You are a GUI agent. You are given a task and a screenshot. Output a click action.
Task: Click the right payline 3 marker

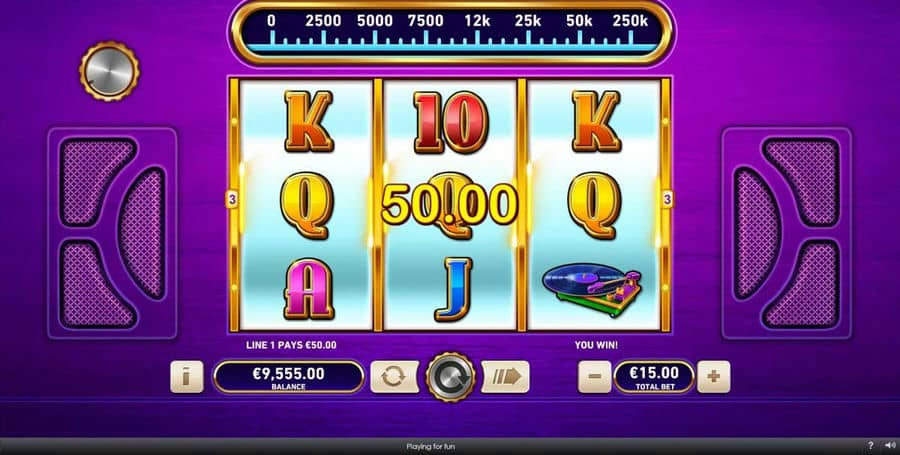tap(667, 200)
